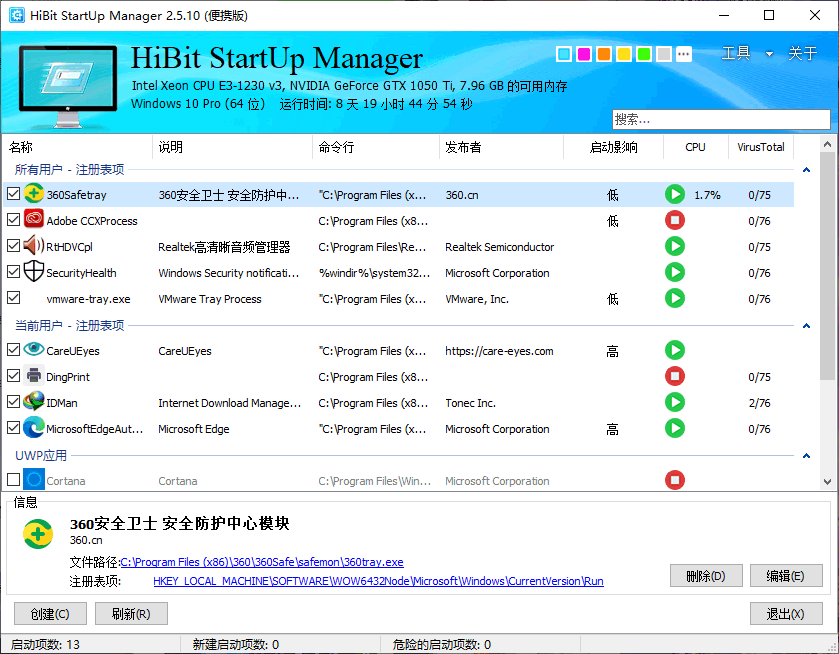Click the MicrosoftEdgeAut Edge icon
This screenshot has width=839, height=654.
click(x=34, y=428)
